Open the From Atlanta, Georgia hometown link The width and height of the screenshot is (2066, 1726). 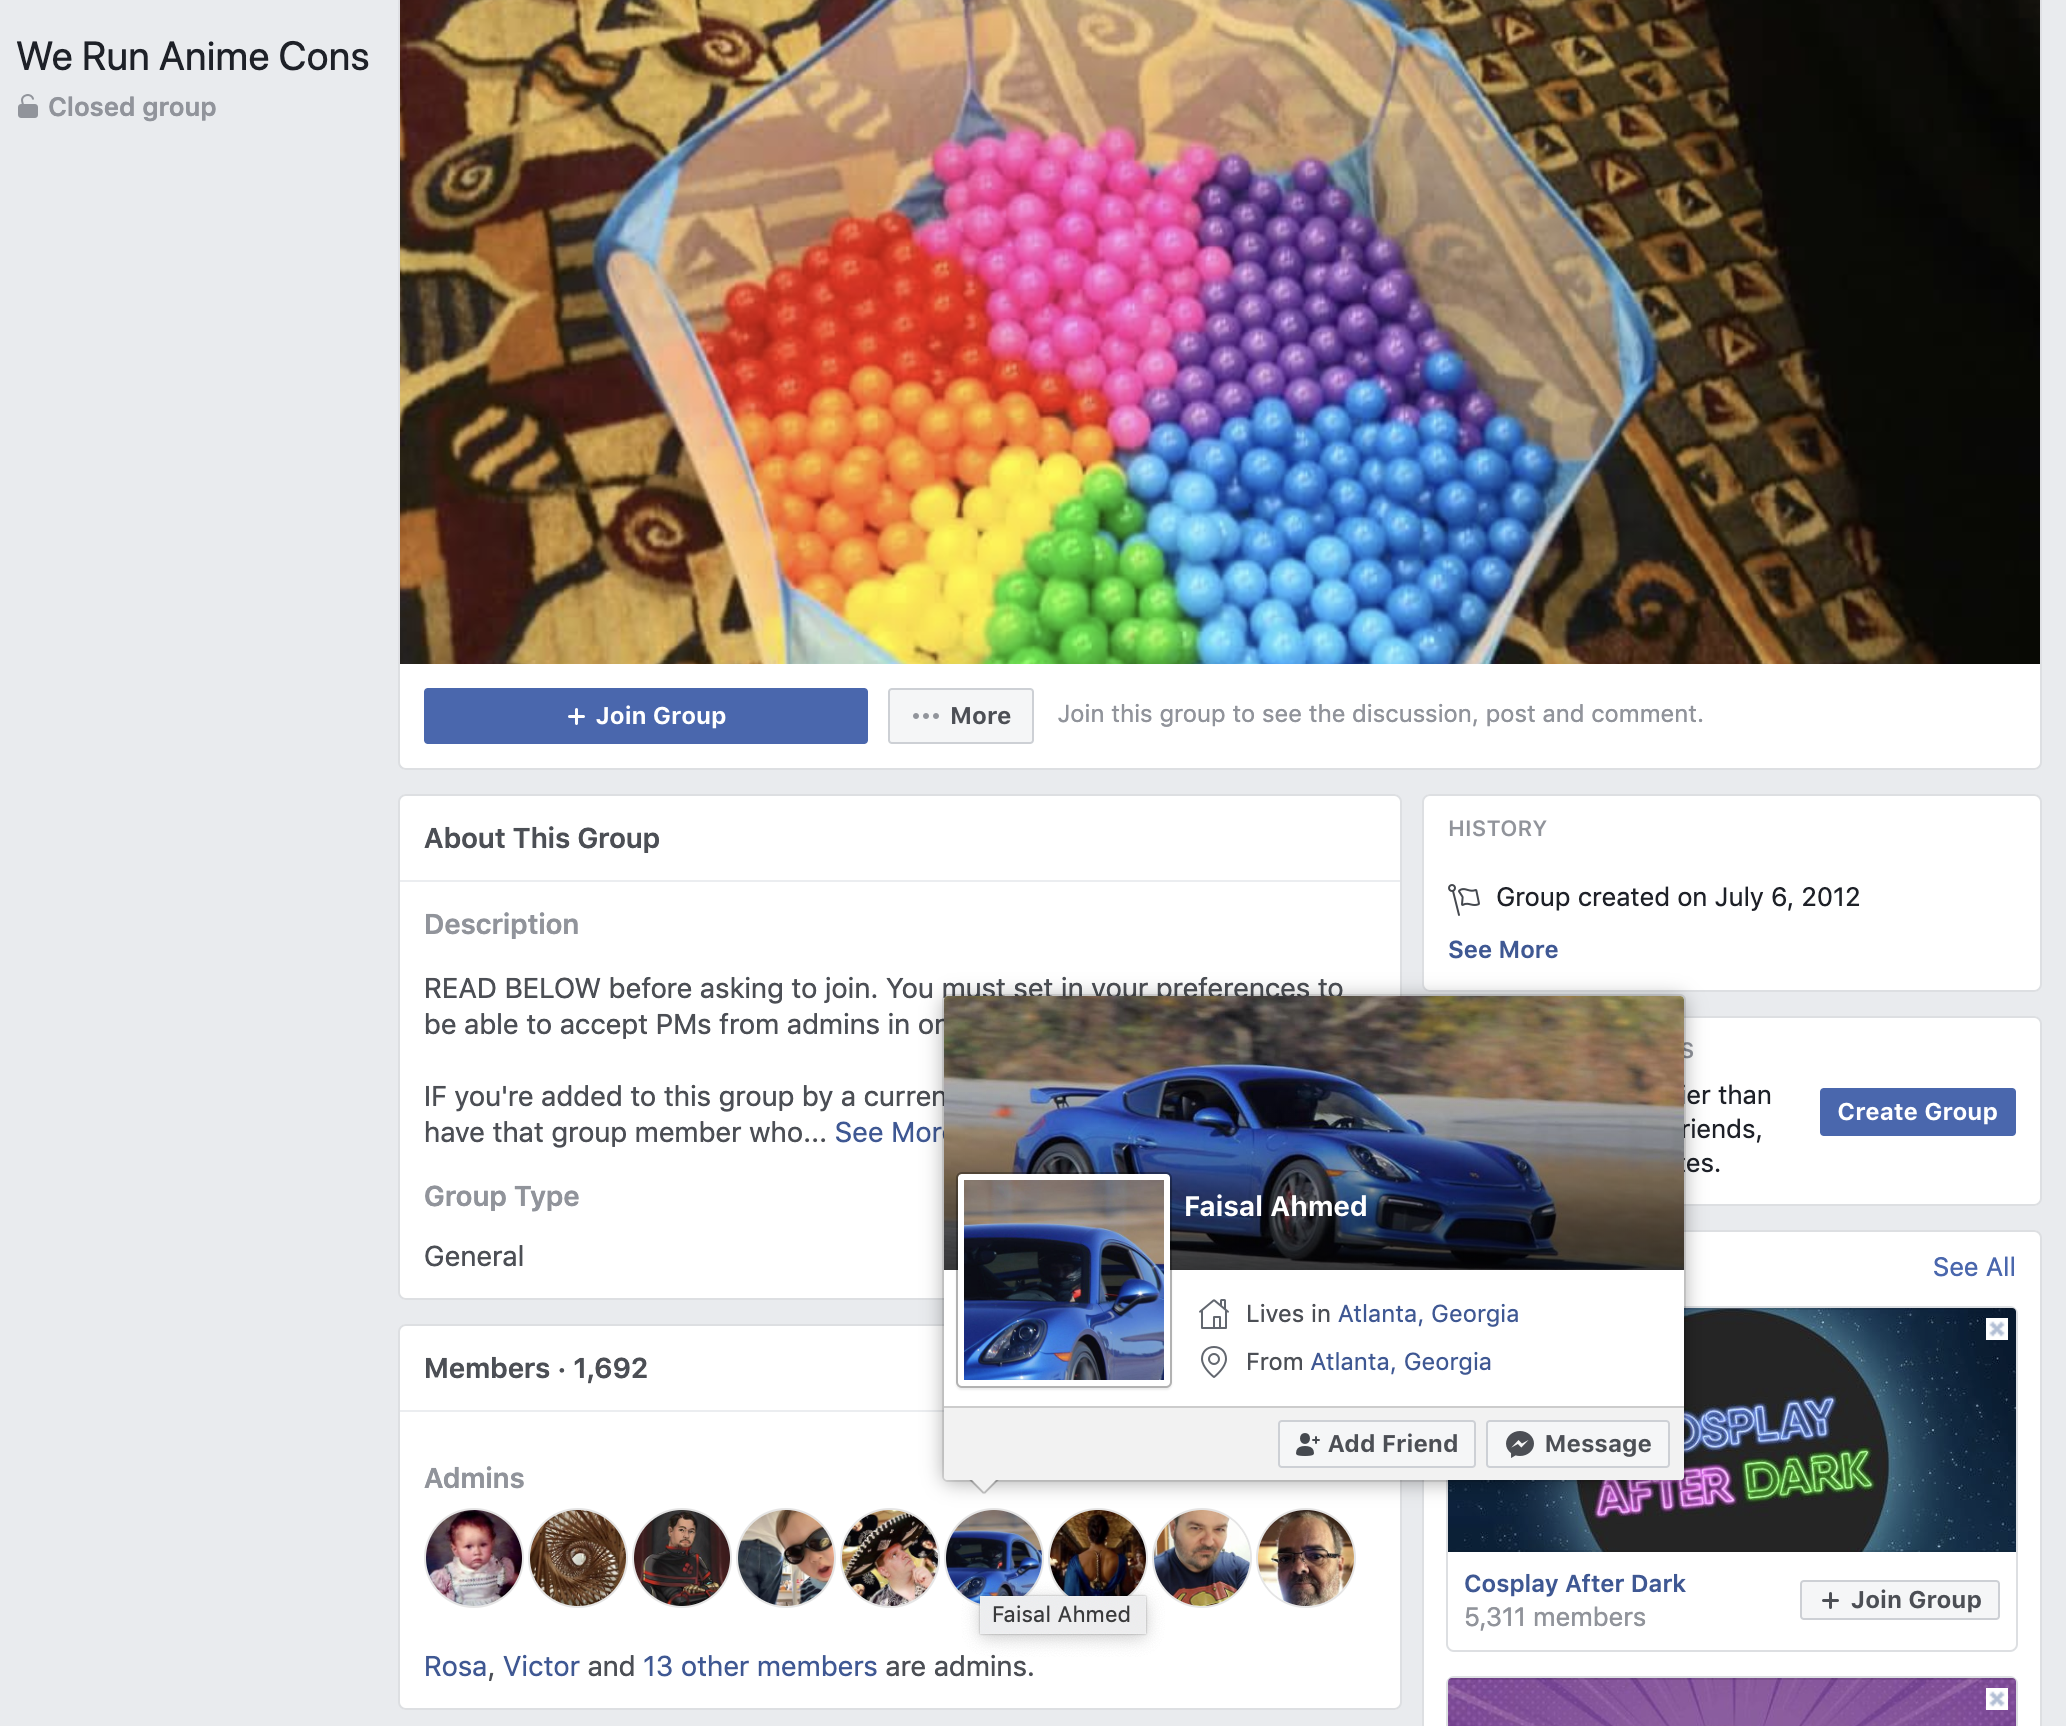click(x=1400, y=1362)
